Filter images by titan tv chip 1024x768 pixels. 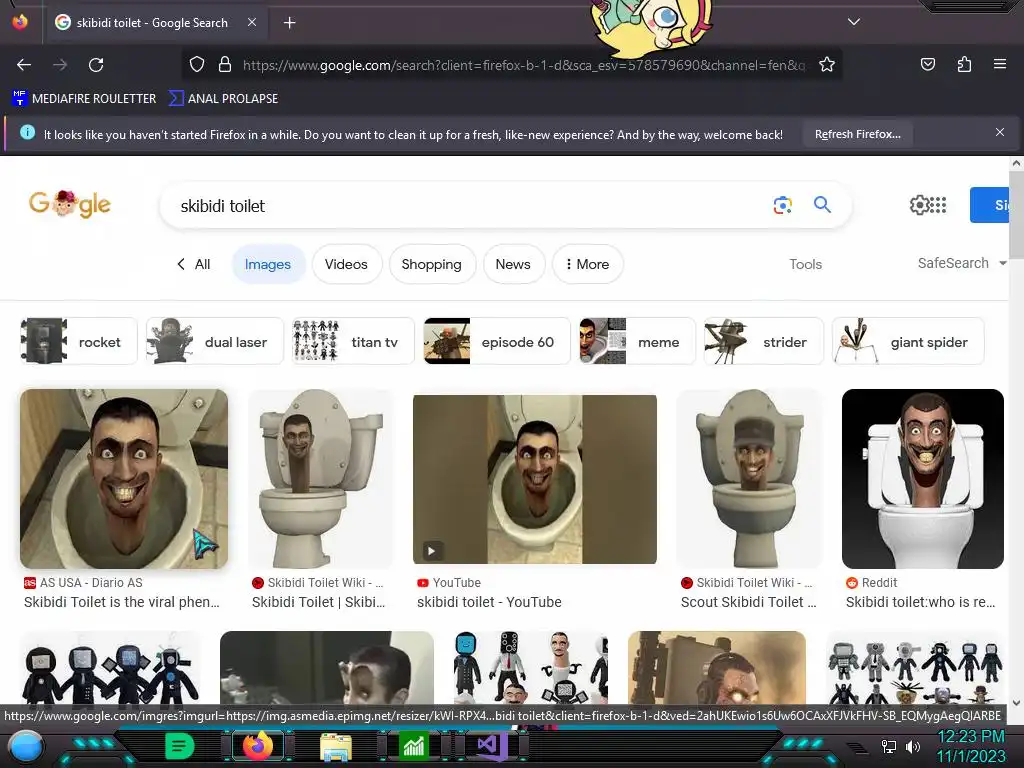353,342
